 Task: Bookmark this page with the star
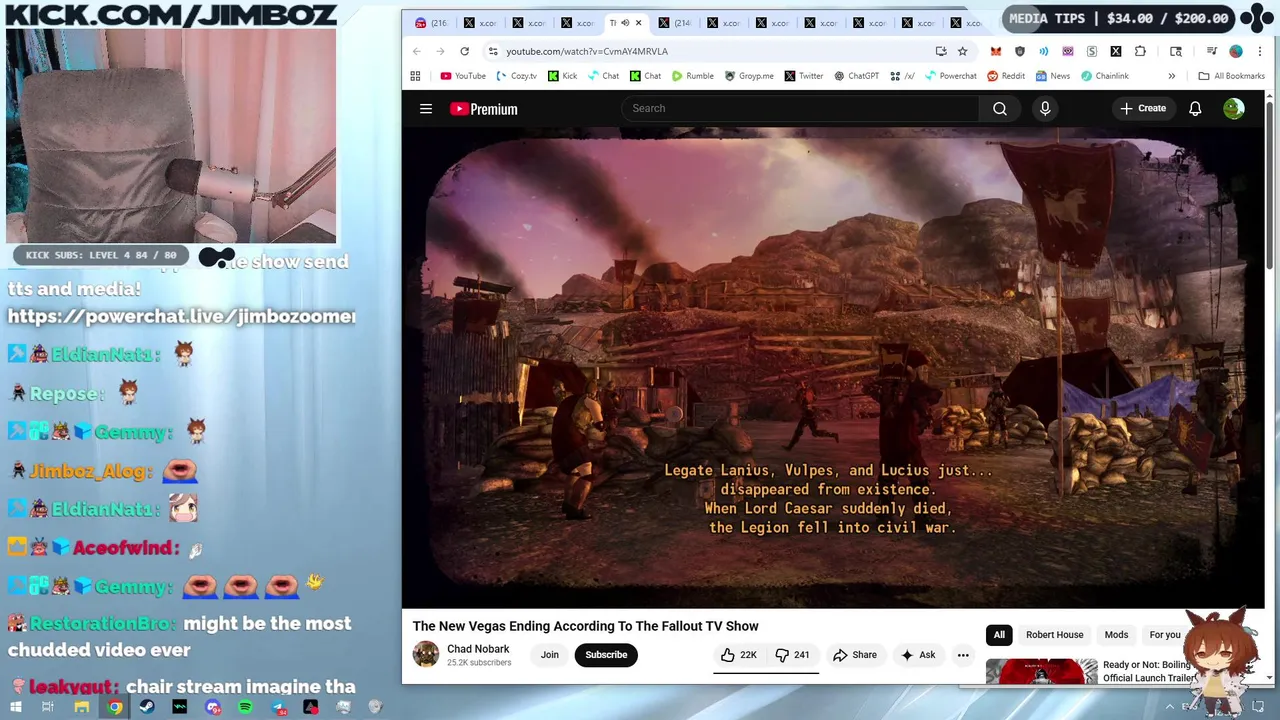tap(963, 51)
